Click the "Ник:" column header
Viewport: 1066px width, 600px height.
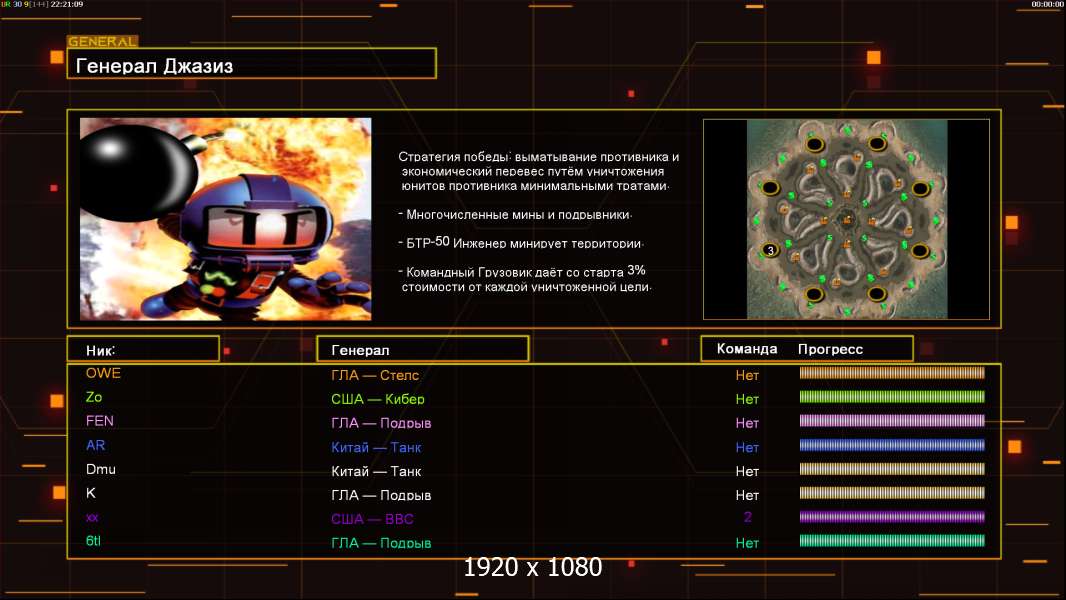[143, 349]
